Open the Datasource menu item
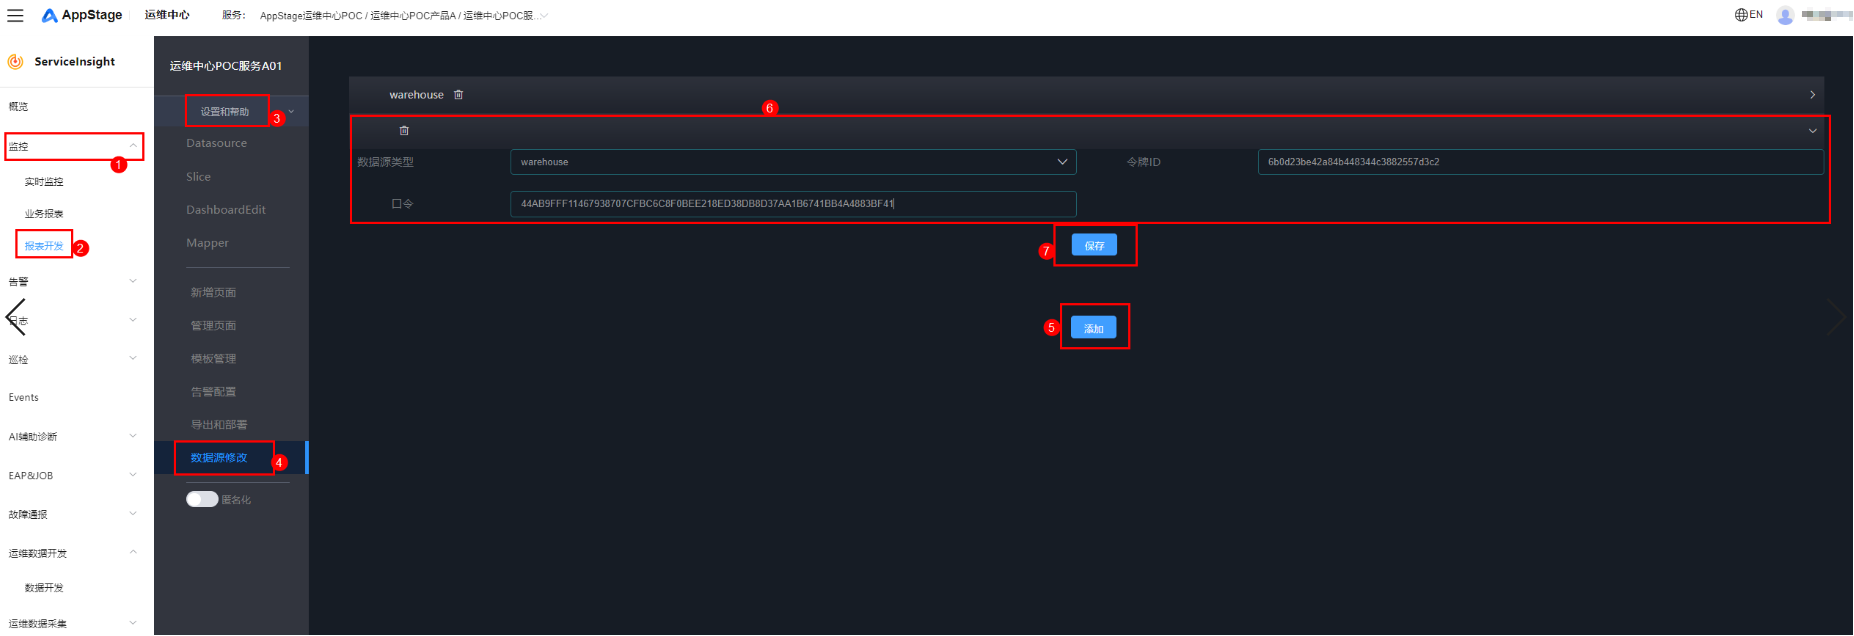This screenshot has width=1854, height=636. 216,143
